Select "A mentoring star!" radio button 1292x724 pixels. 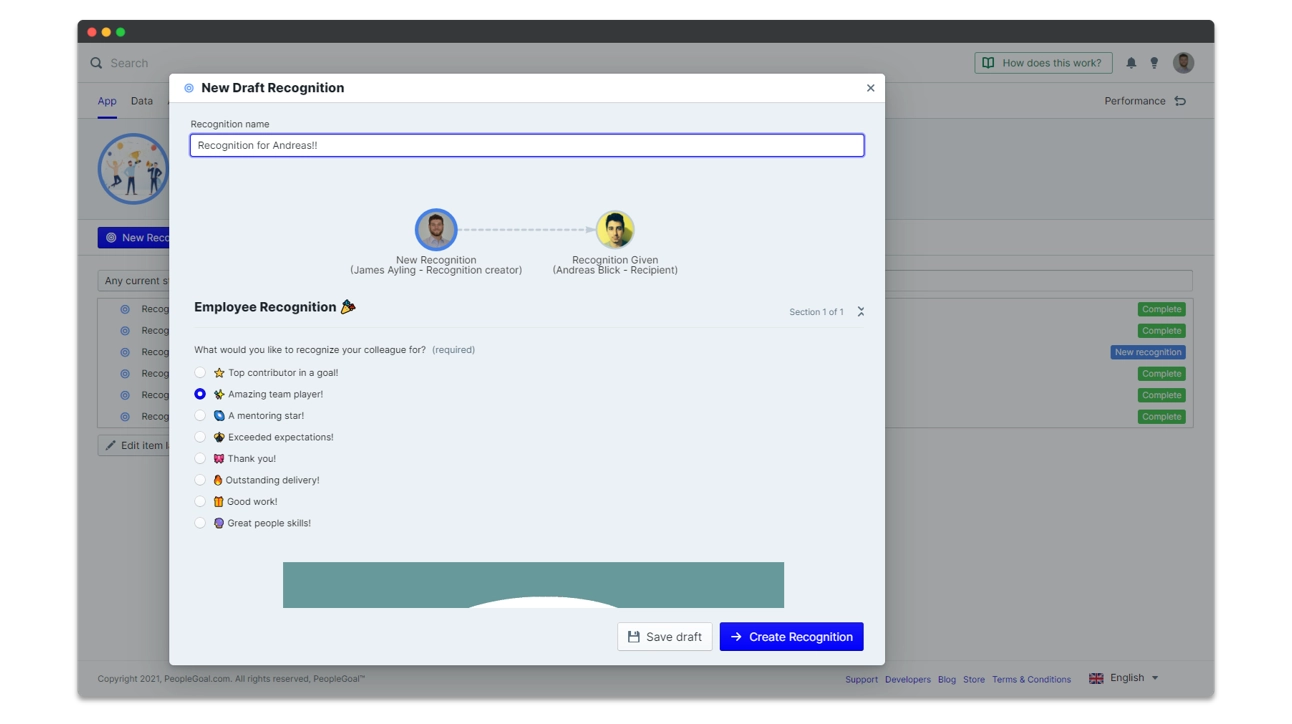200,416
